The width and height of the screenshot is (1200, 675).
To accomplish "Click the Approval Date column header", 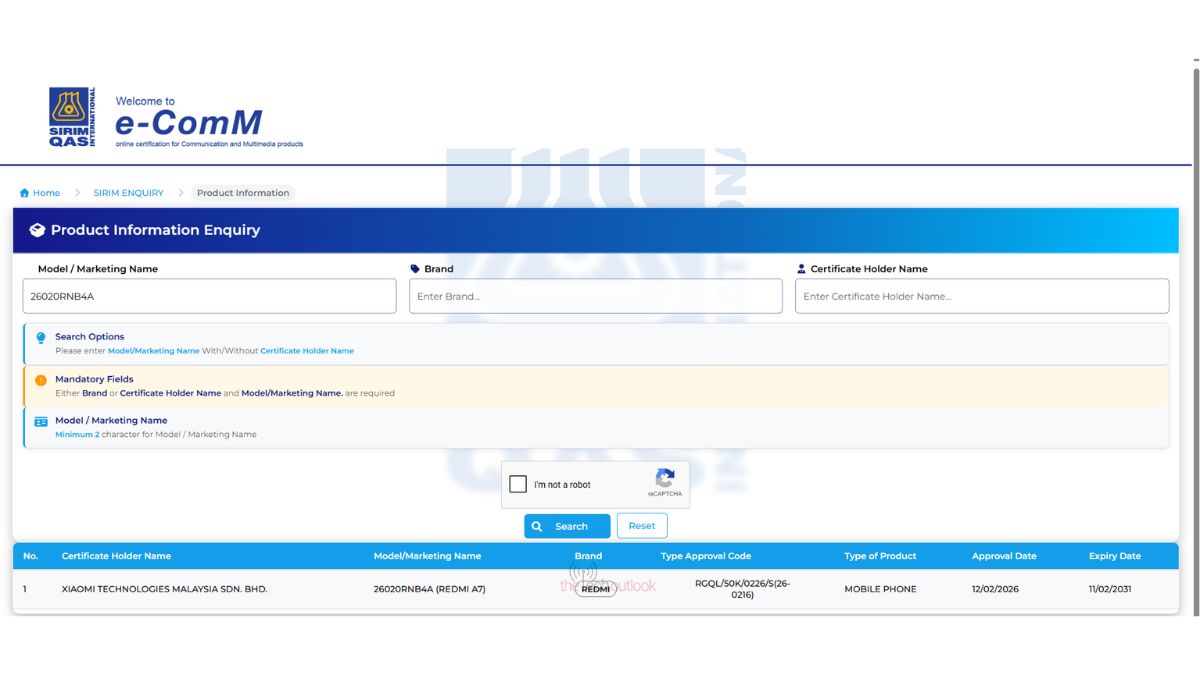I will point(1004,556).
